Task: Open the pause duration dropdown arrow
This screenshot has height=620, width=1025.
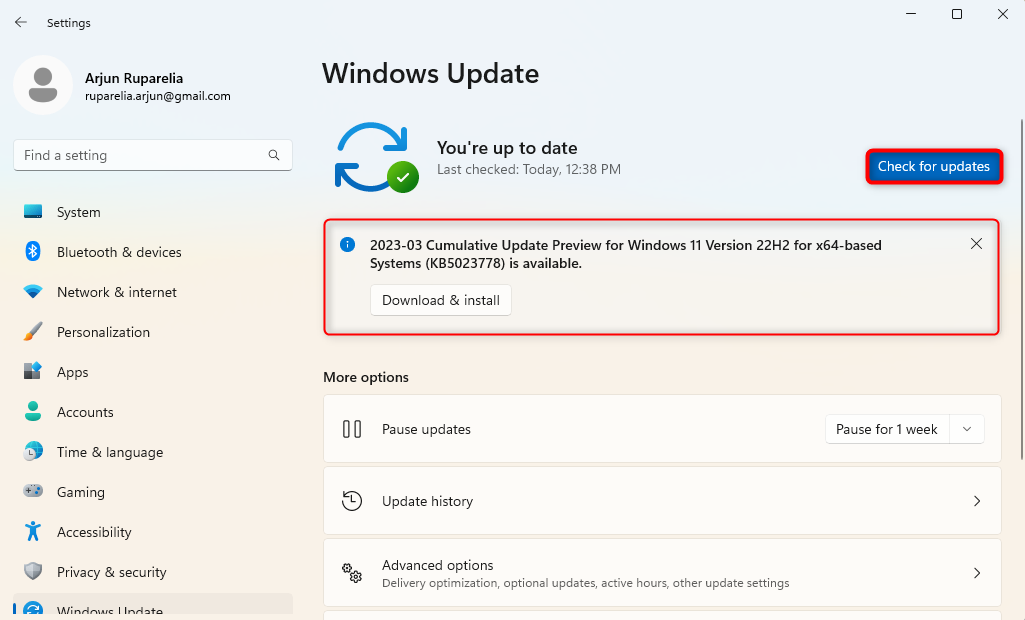Action: tap(967, 429)
